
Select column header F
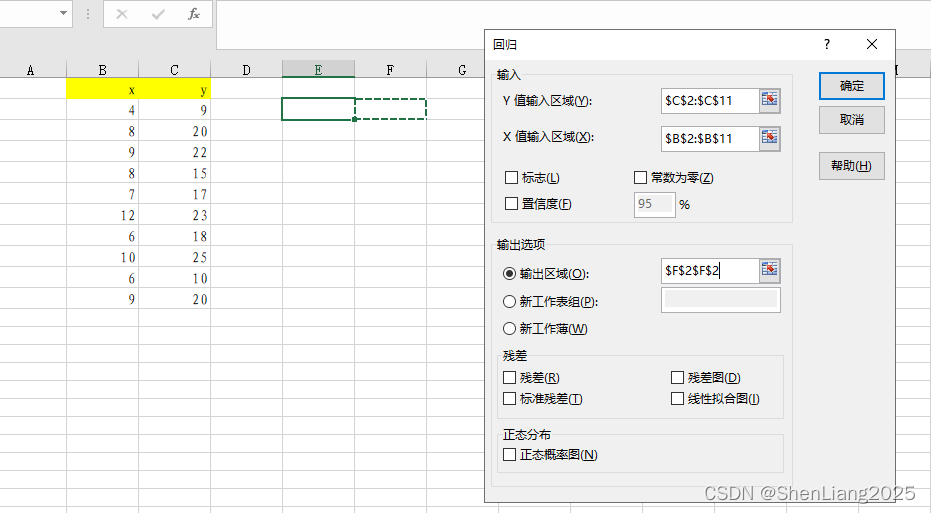(390, 70)
